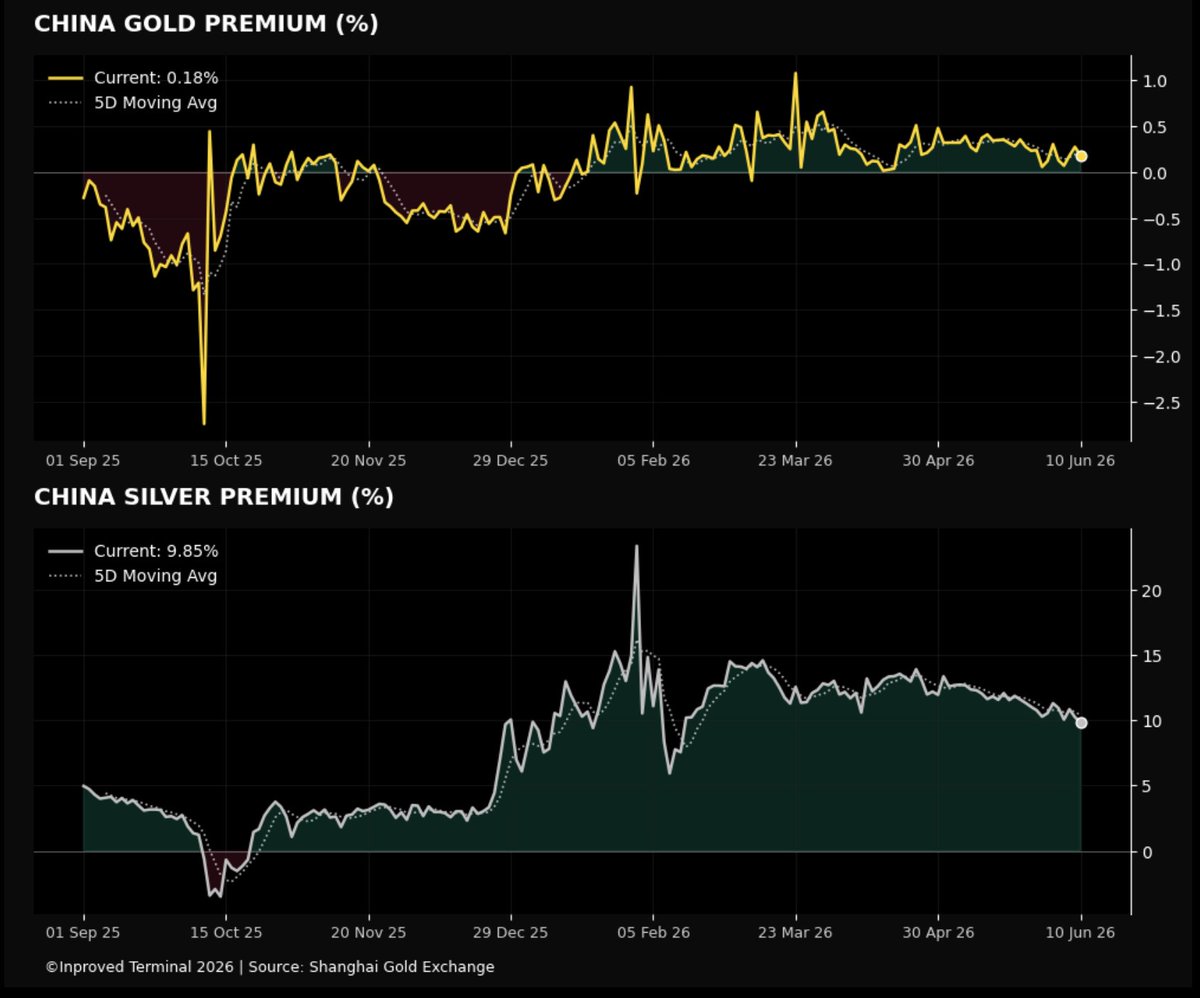Click gold chart x-axis label '05 Feb 26'
1200x998 pixels.
click(x=653, y=460)
